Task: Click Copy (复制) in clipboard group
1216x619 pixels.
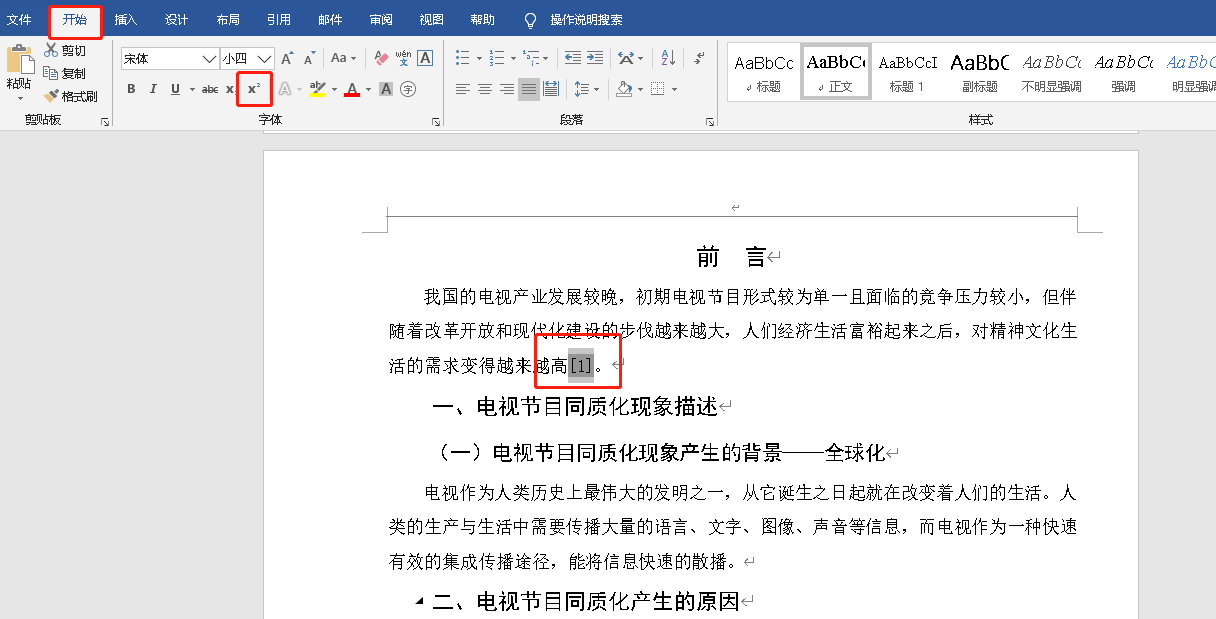Action: tap(65, 73)
